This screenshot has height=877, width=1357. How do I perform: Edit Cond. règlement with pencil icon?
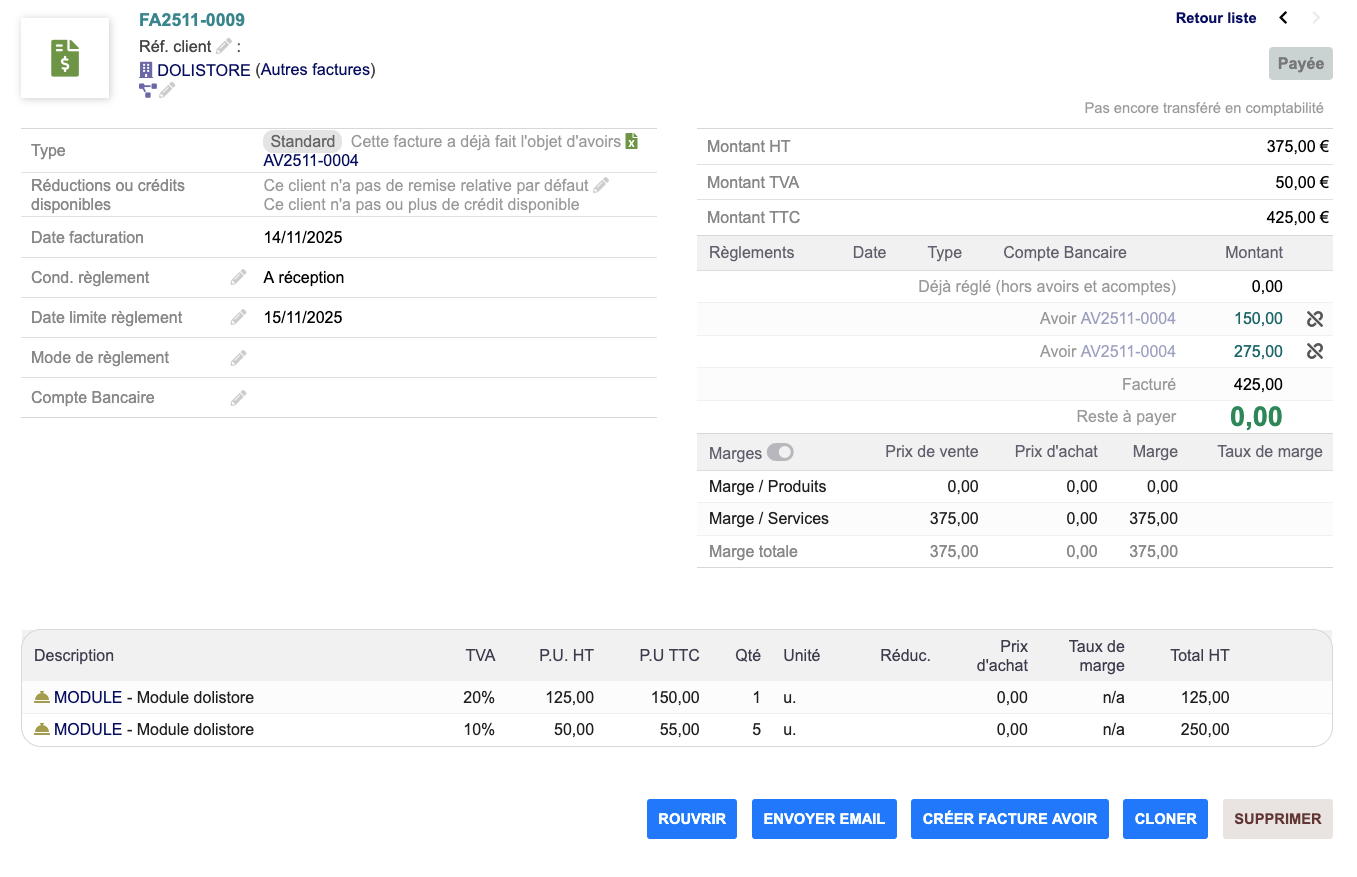tap(238, 278)
